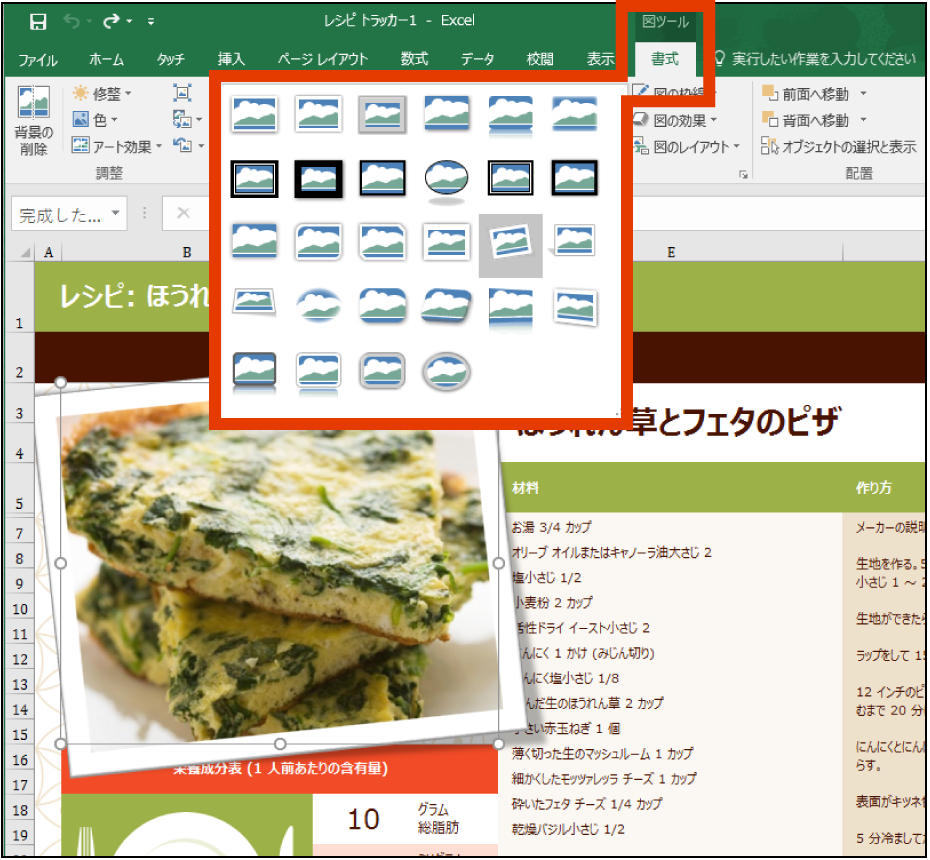This screenshot has height=860, width=930.
Task: Click the 作り方 column heading
Action: pyautogui.click(x=874, y=488)
